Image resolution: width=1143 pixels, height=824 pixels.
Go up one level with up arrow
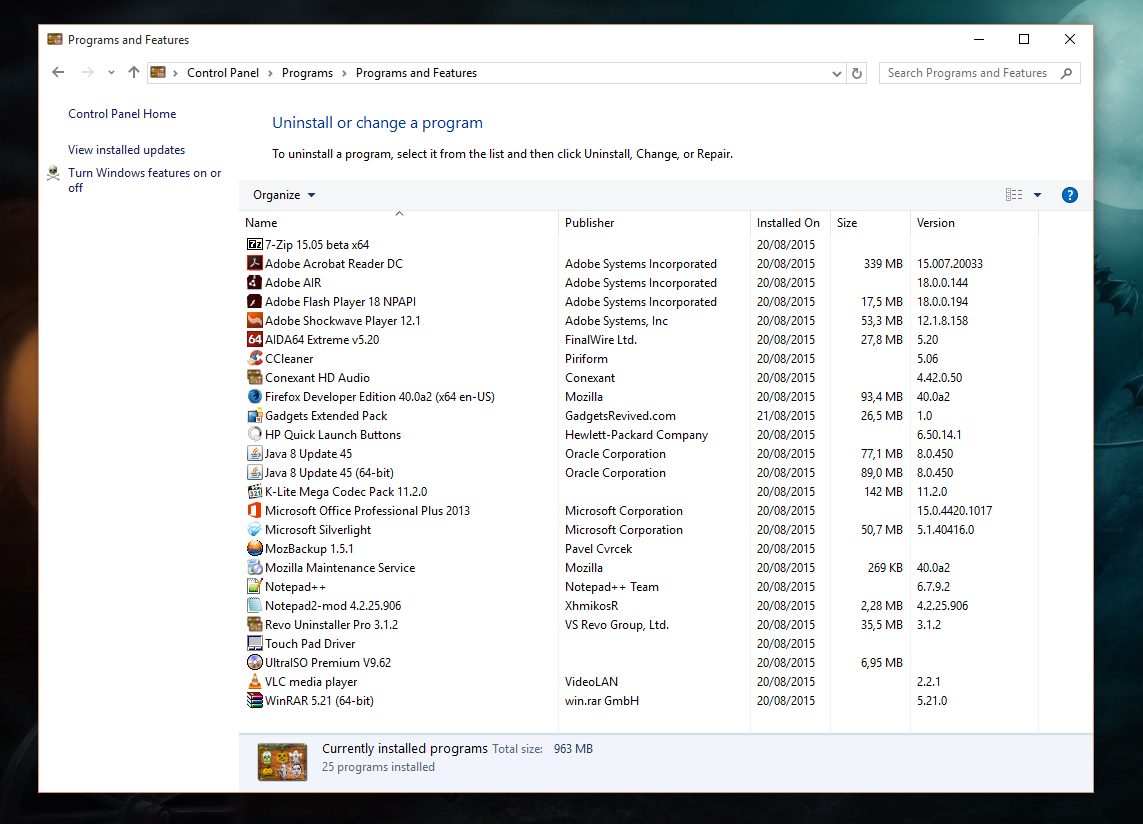[x=133, y=72]
